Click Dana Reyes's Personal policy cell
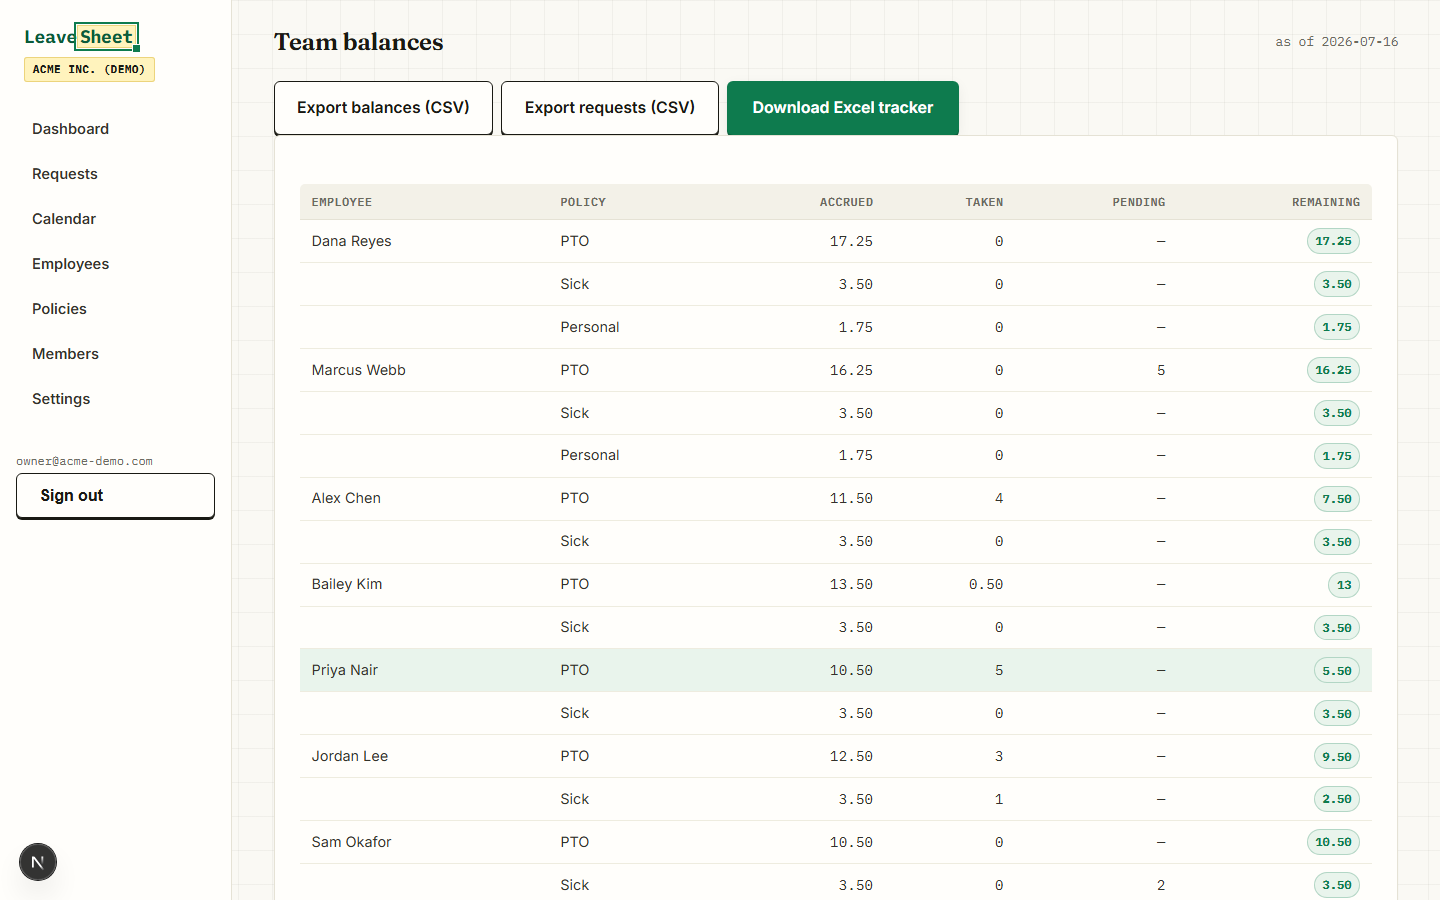Screen dimensions: 1440x900 [590, 327]
